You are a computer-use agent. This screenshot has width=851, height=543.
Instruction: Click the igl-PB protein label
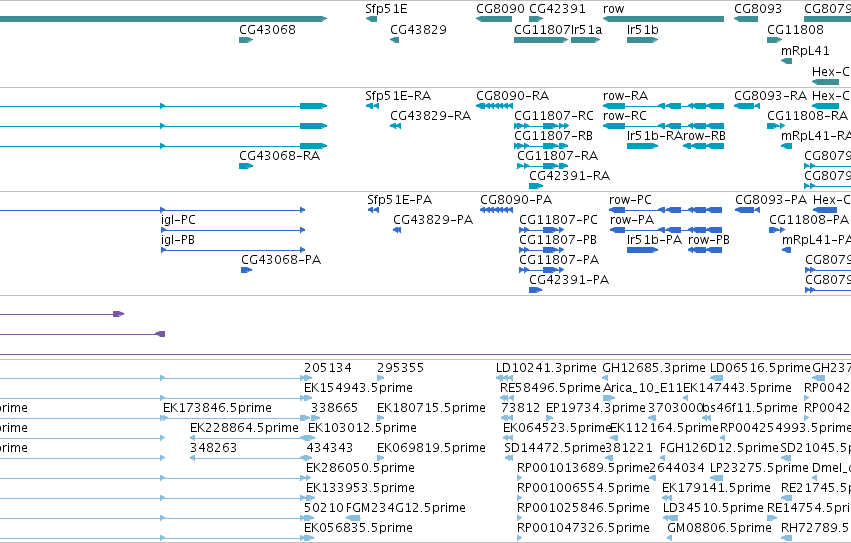(177, 240)
